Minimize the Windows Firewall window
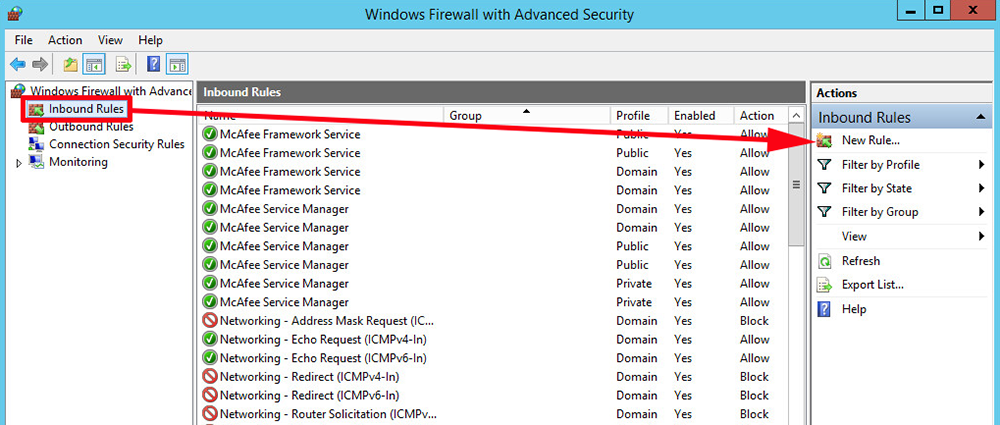1000x425 pixels. pyautogui.click(x=913, y=11)
